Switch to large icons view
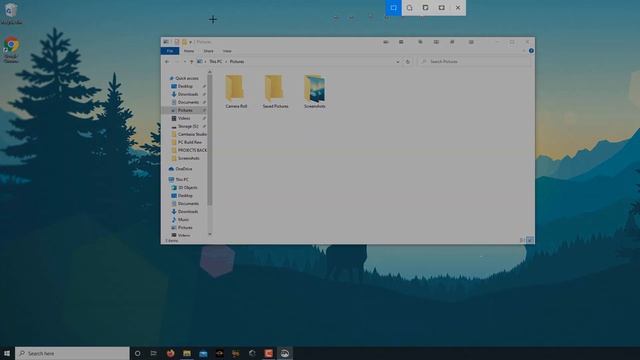The width and height of the screenshot is (640, 360). (x=529, y=240)
